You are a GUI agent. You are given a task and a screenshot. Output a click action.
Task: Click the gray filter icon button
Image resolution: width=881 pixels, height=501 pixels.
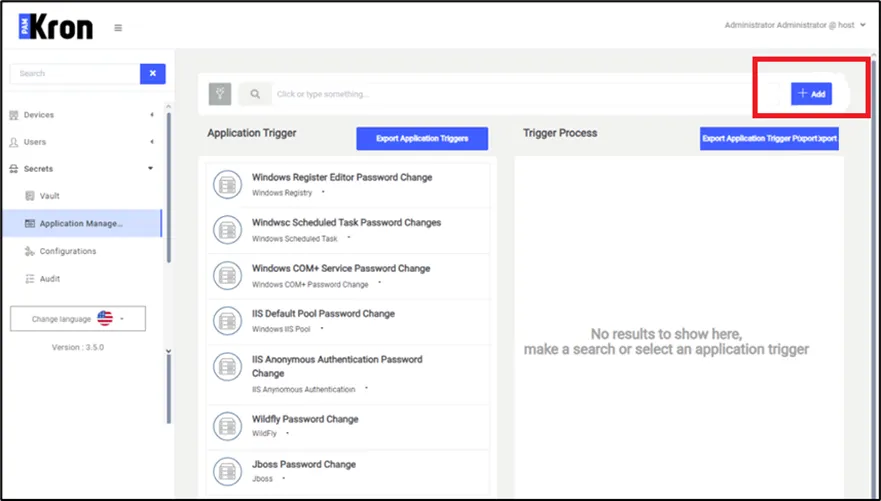pos(220,94)
